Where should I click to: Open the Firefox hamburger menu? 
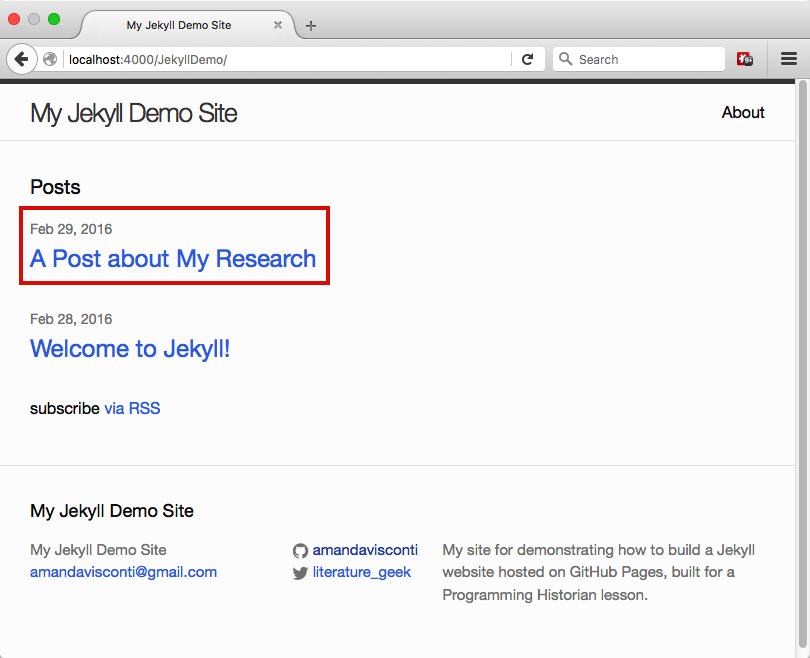789,58
